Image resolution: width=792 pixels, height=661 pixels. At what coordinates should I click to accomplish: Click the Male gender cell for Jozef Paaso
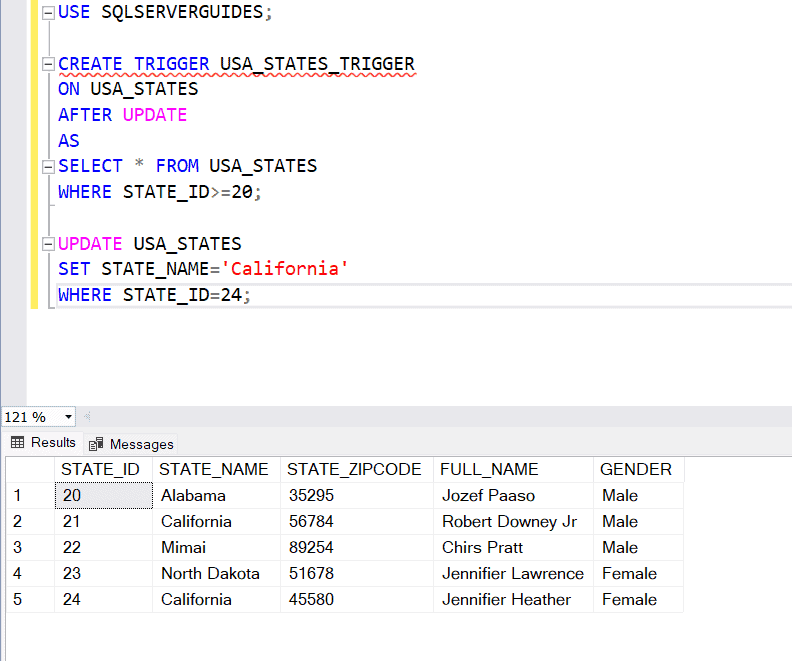click(x=638, y=495)
